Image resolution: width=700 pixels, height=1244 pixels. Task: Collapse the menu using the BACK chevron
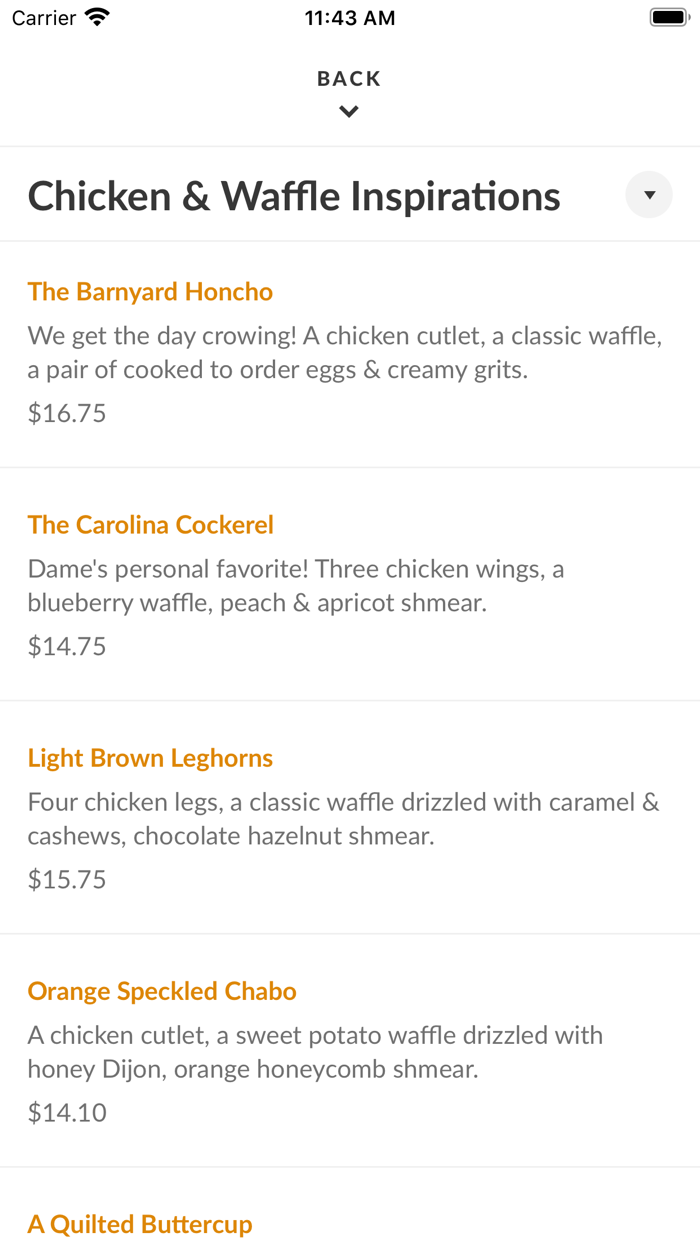point(348,111)
